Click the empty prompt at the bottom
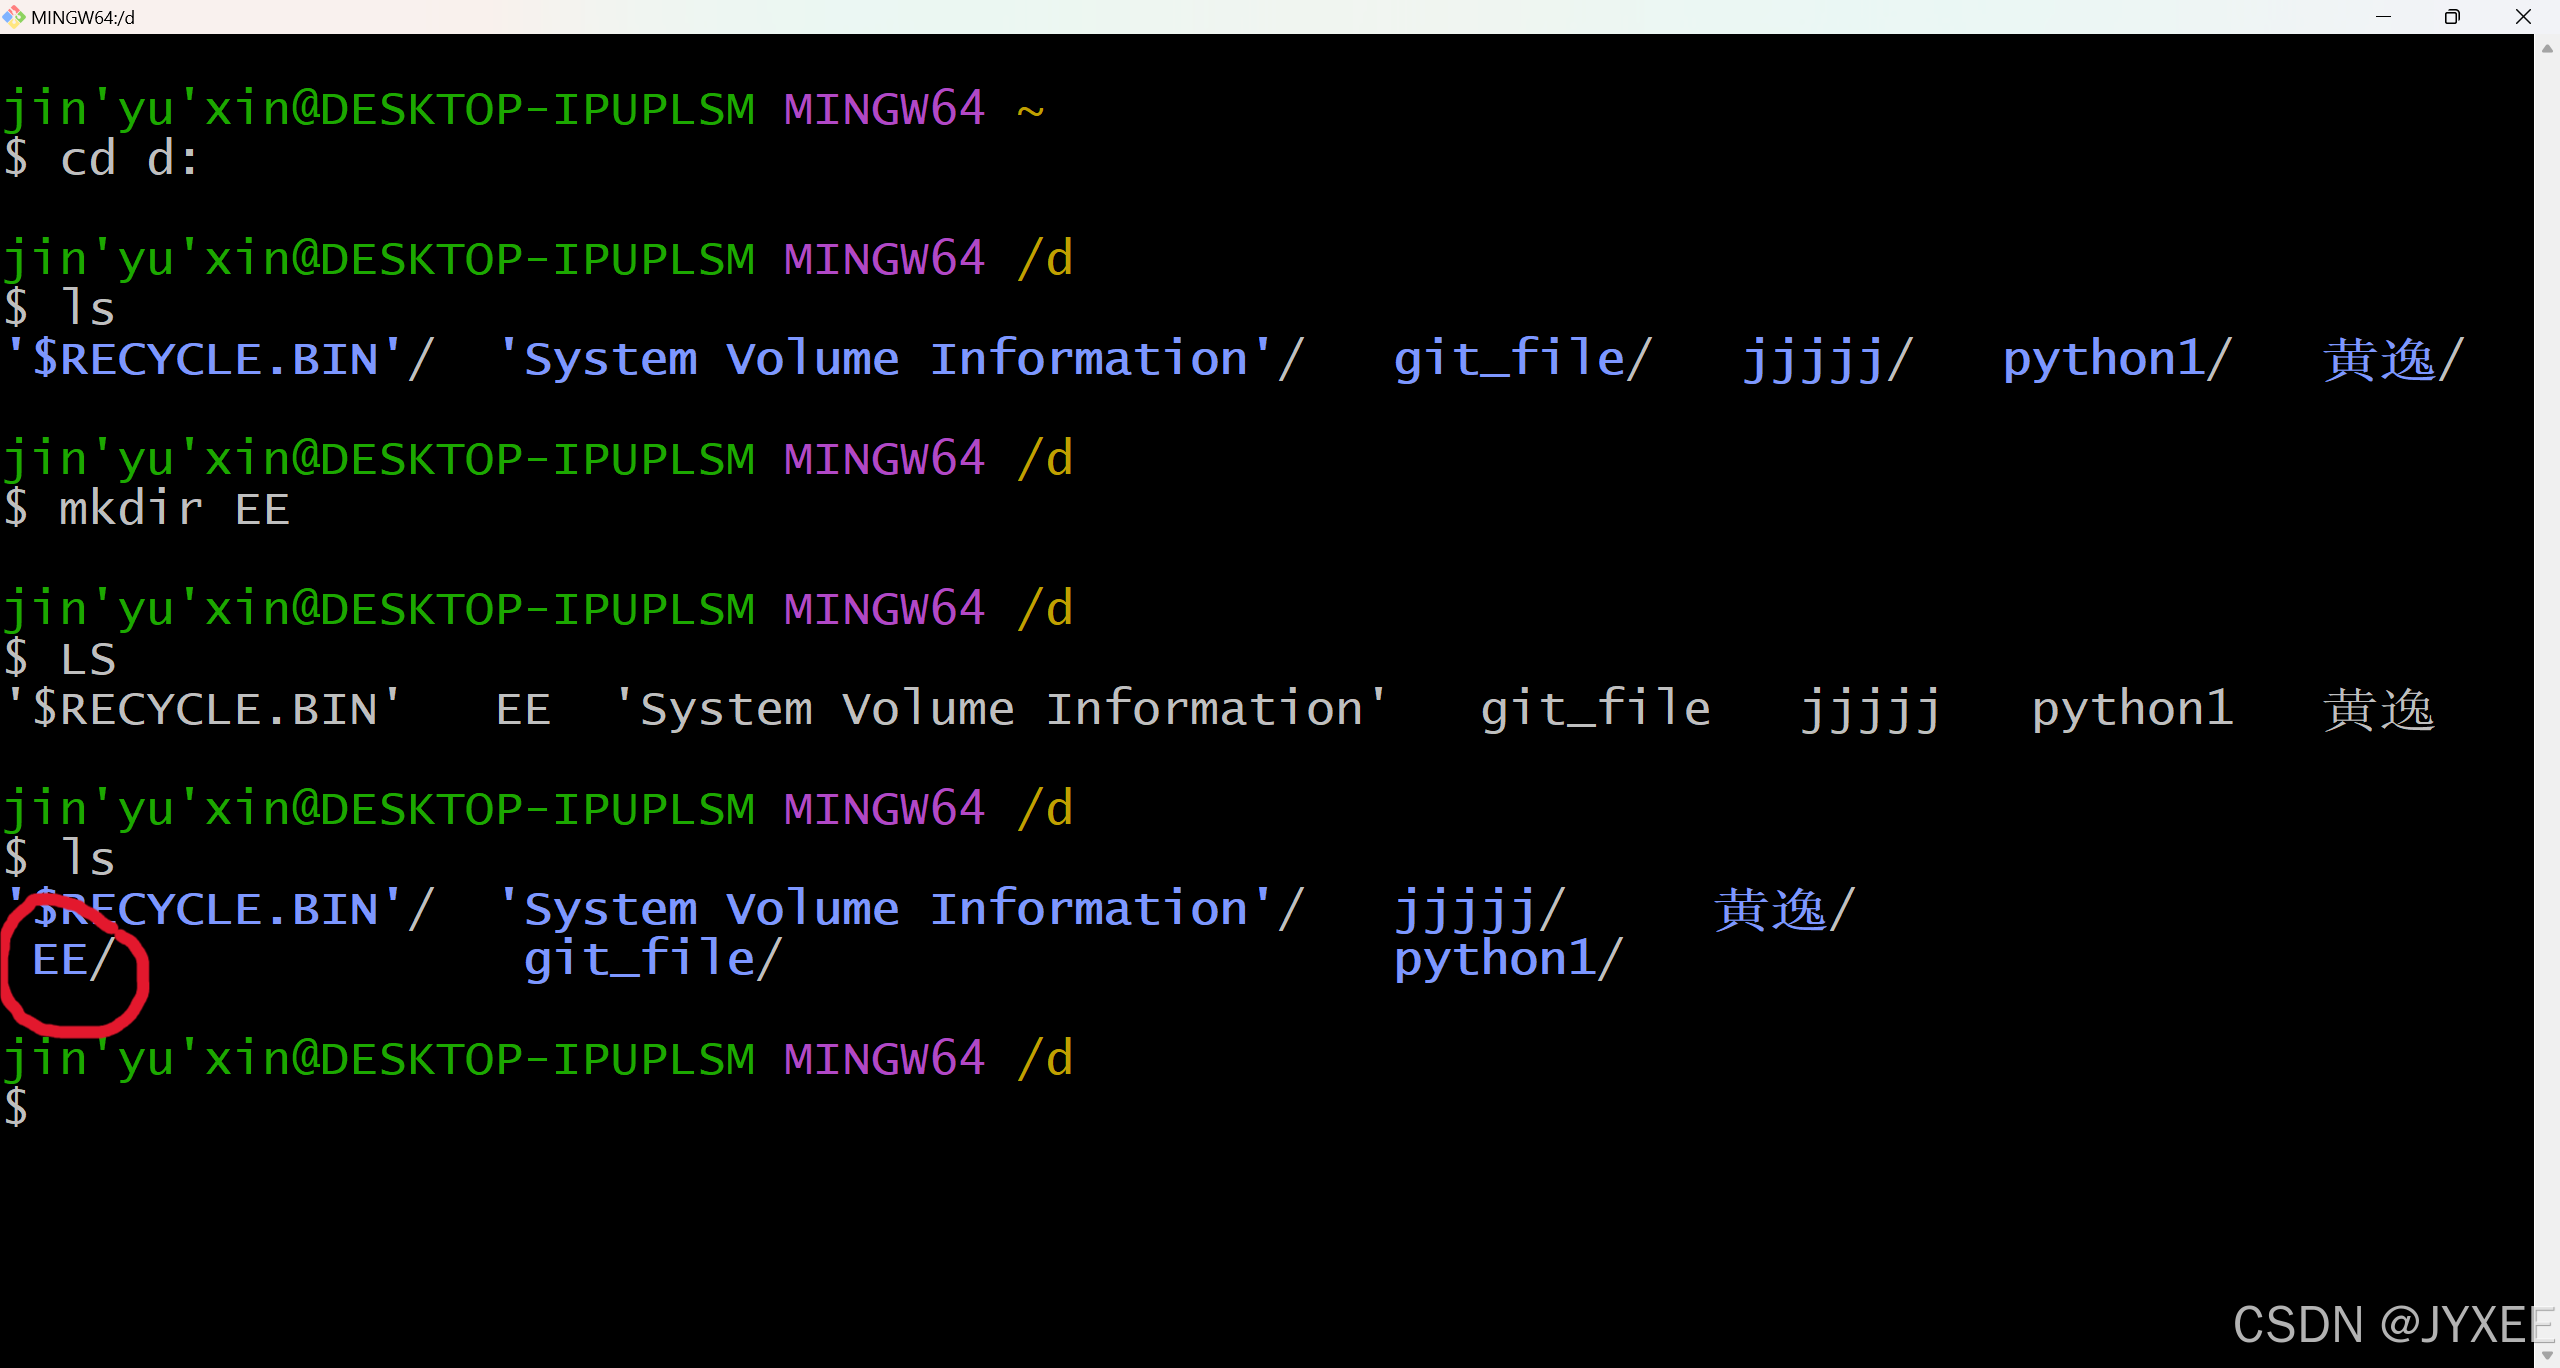Screen dimensions: 2560x1368 click(16, 1108)
